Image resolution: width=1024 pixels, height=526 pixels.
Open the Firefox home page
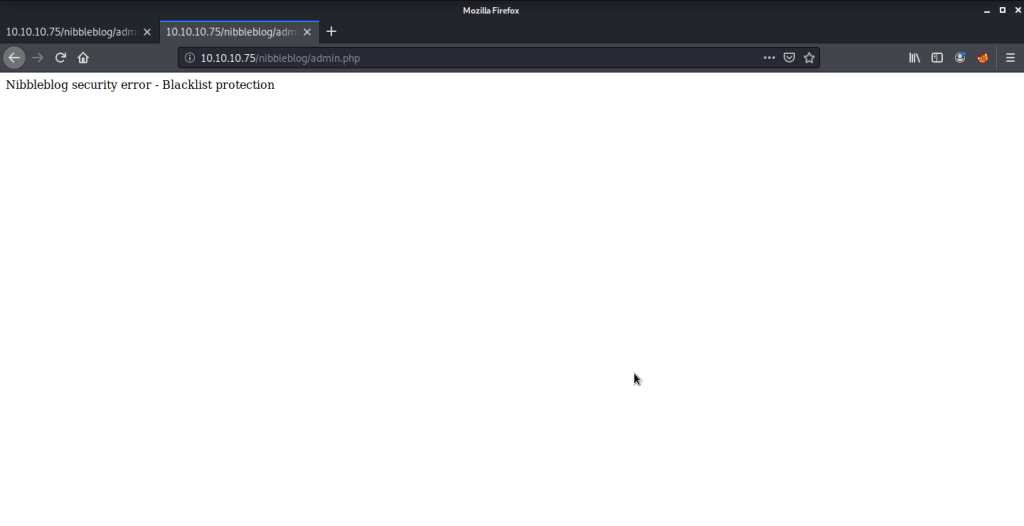pyautogui.click(x=83, y=58)
